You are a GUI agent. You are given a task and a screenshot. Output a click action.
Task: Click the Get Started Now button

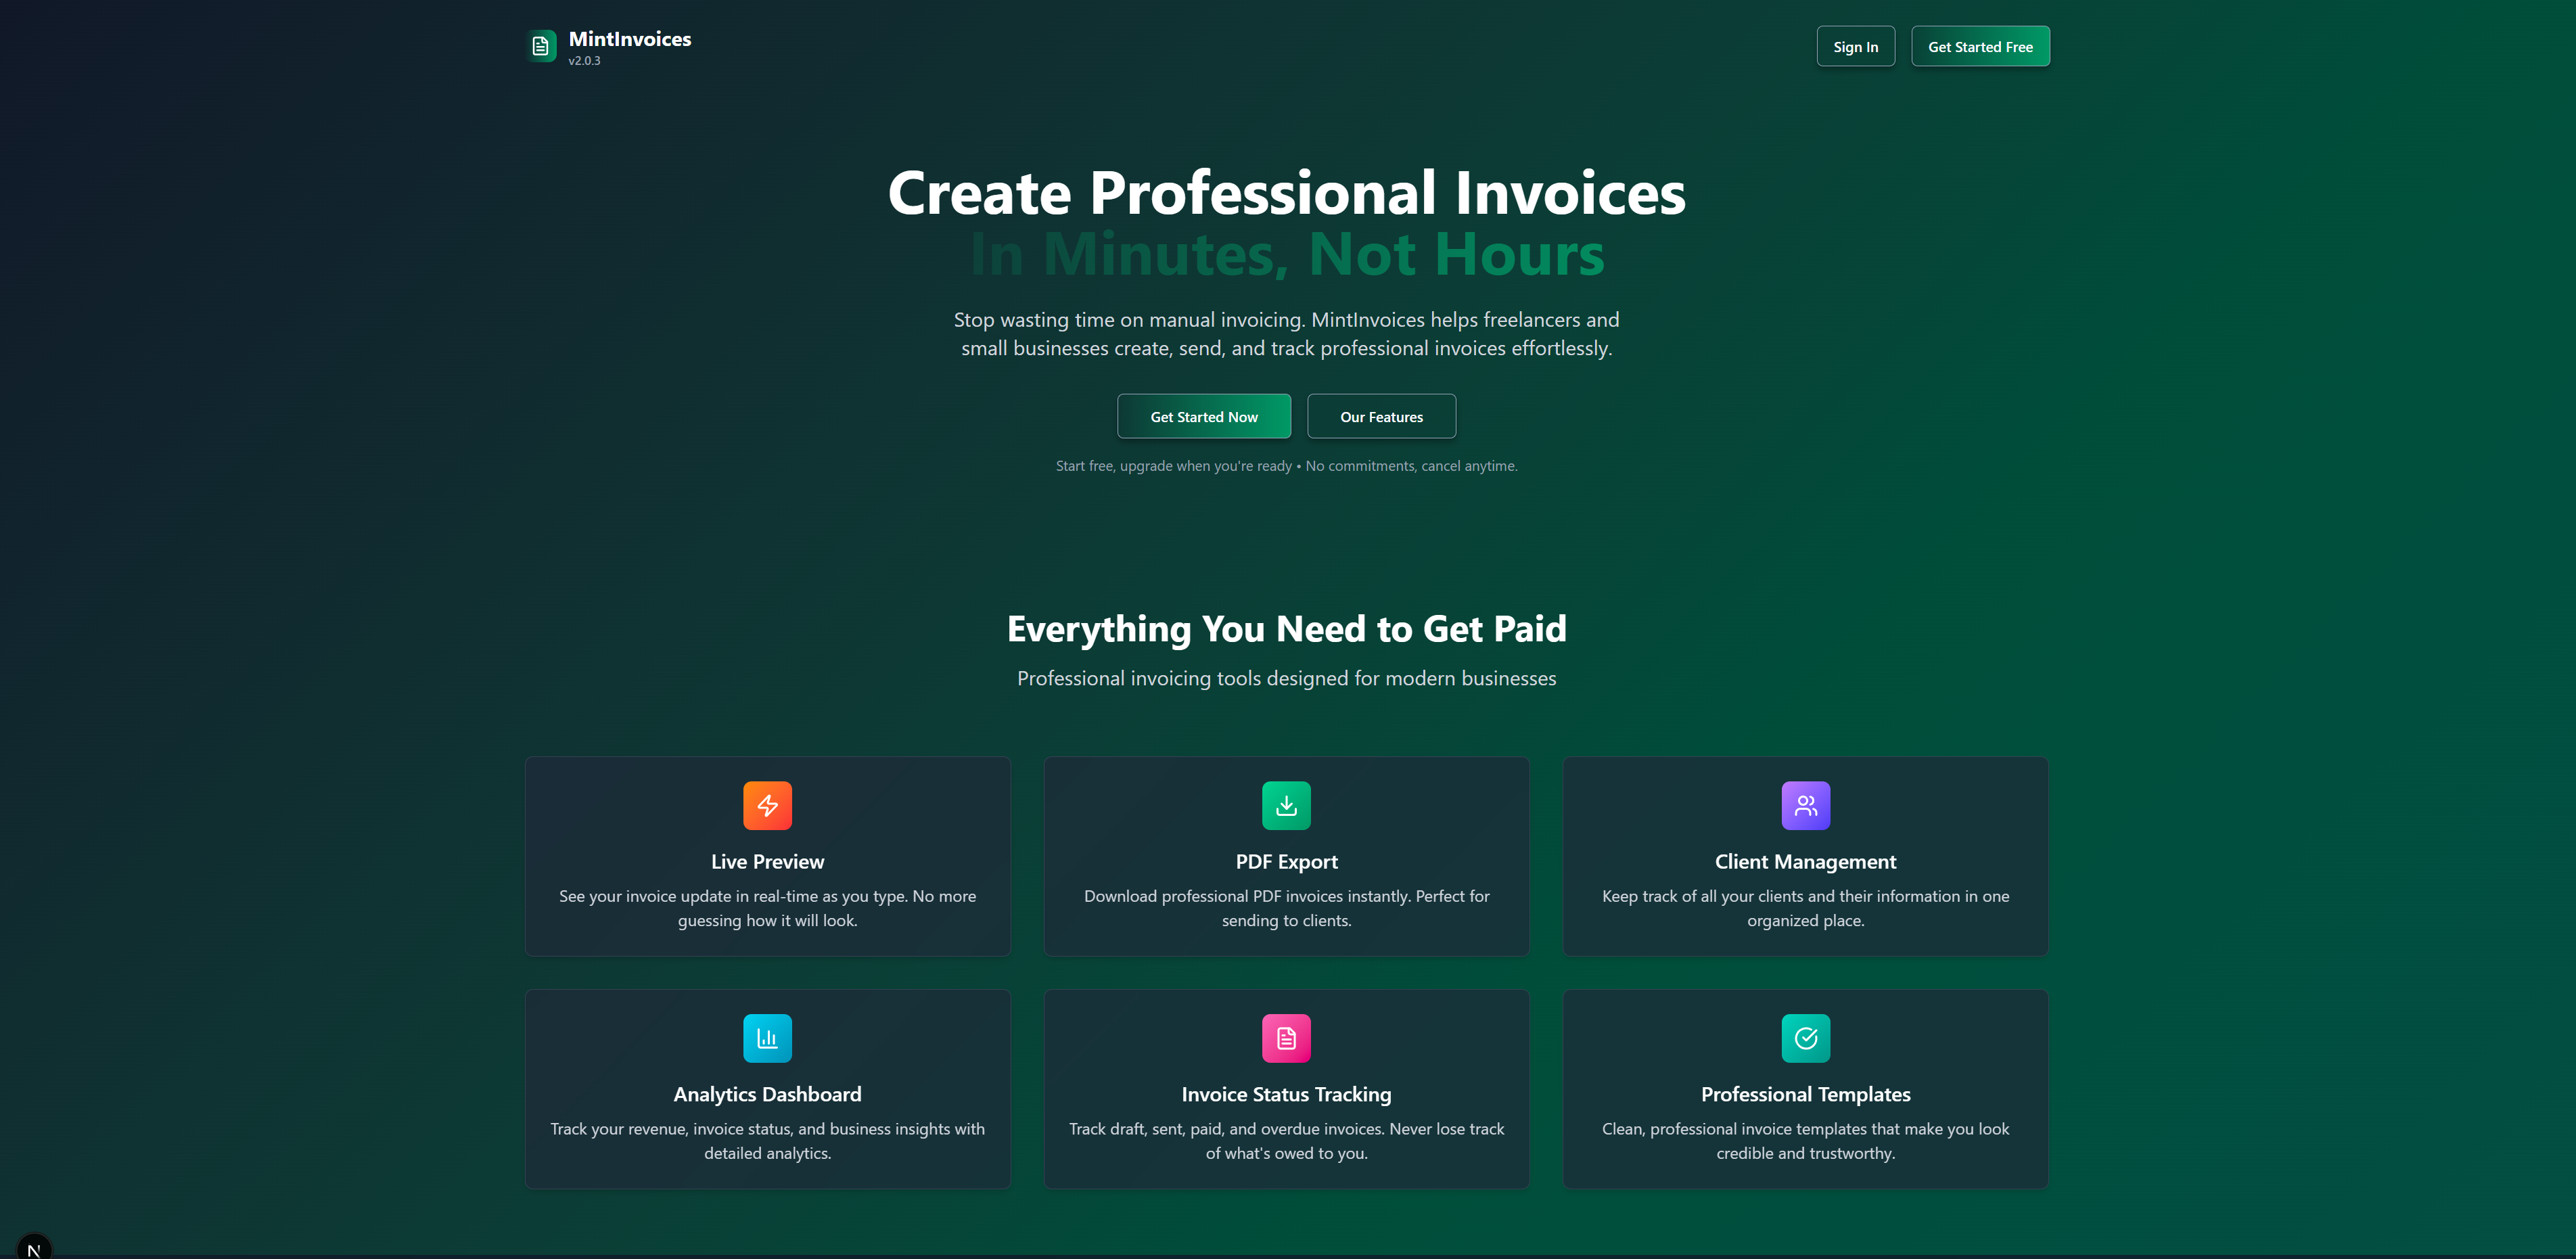tap(1203, 417)
